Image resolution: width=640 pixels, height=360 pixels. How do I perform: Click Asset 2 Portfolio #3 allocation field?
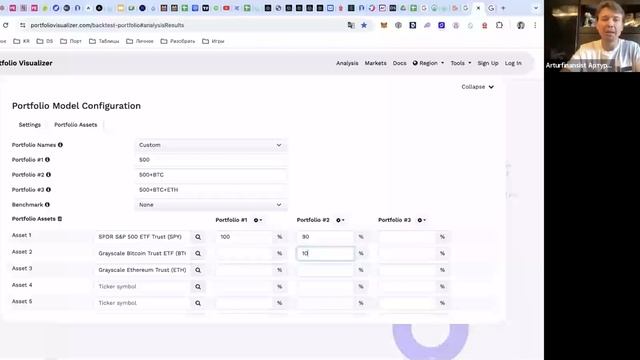(407, 253)
